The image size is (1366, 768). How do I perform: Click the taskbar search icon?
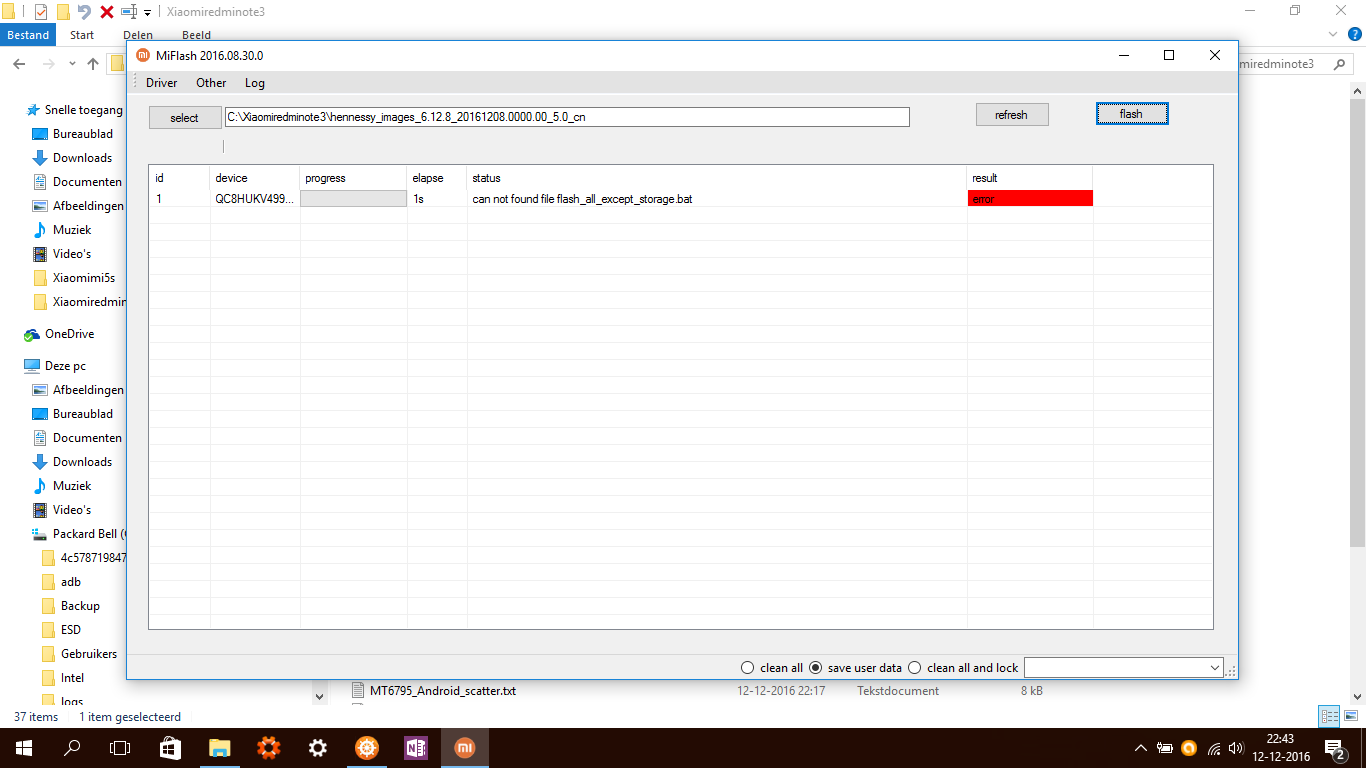pyautogui.click(x=72, y=748)
